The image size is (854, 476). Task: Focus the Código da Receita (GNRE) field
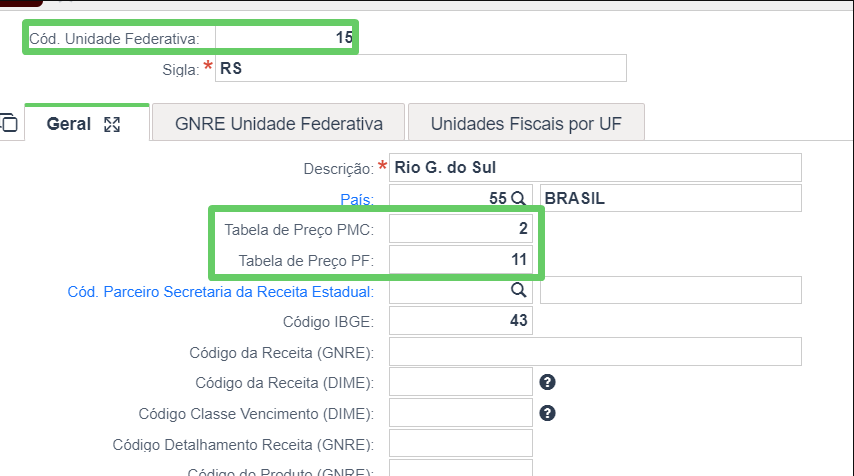[x=595, y=352]
